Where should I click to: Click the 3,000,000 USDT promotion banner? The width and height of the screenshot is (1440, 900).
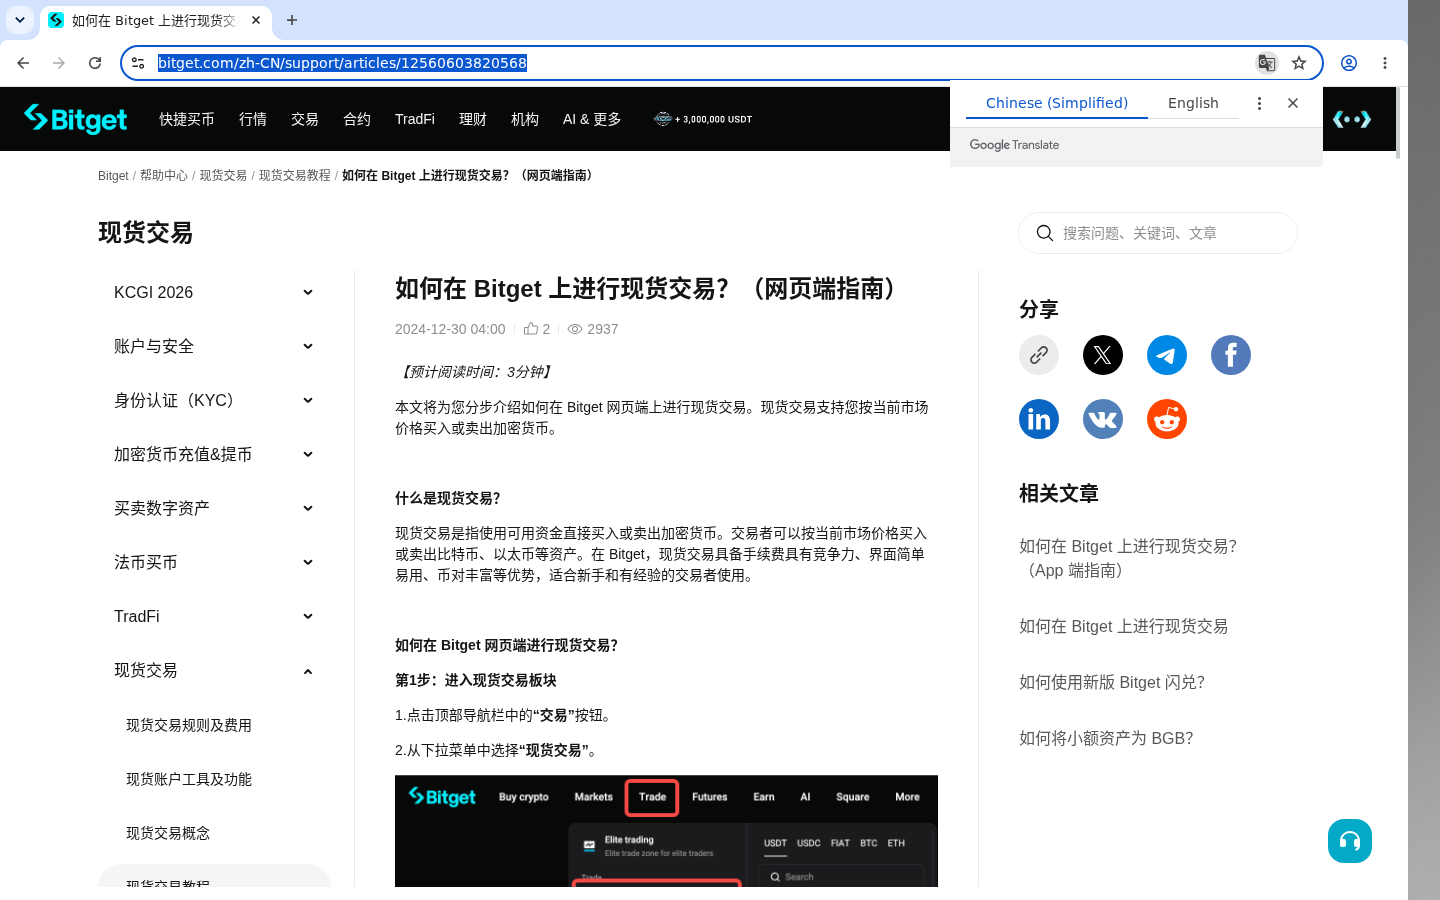pyautogui.click(x=703, y=119)
